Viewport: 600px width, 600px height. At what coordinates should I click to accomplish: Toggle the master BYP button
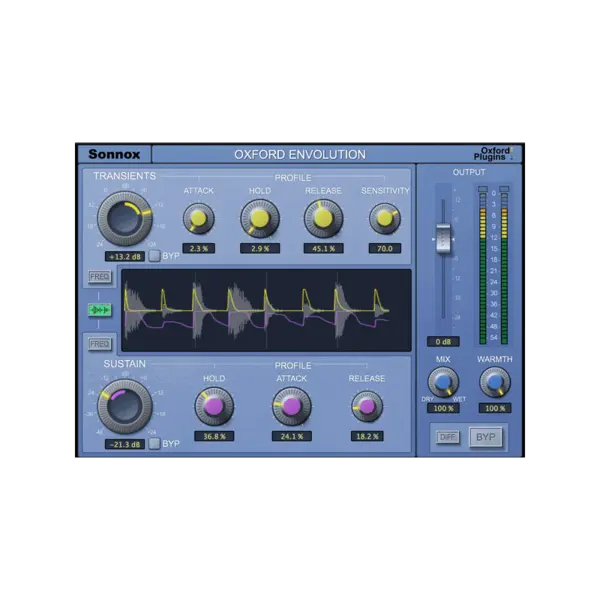[x=486, y=437]
